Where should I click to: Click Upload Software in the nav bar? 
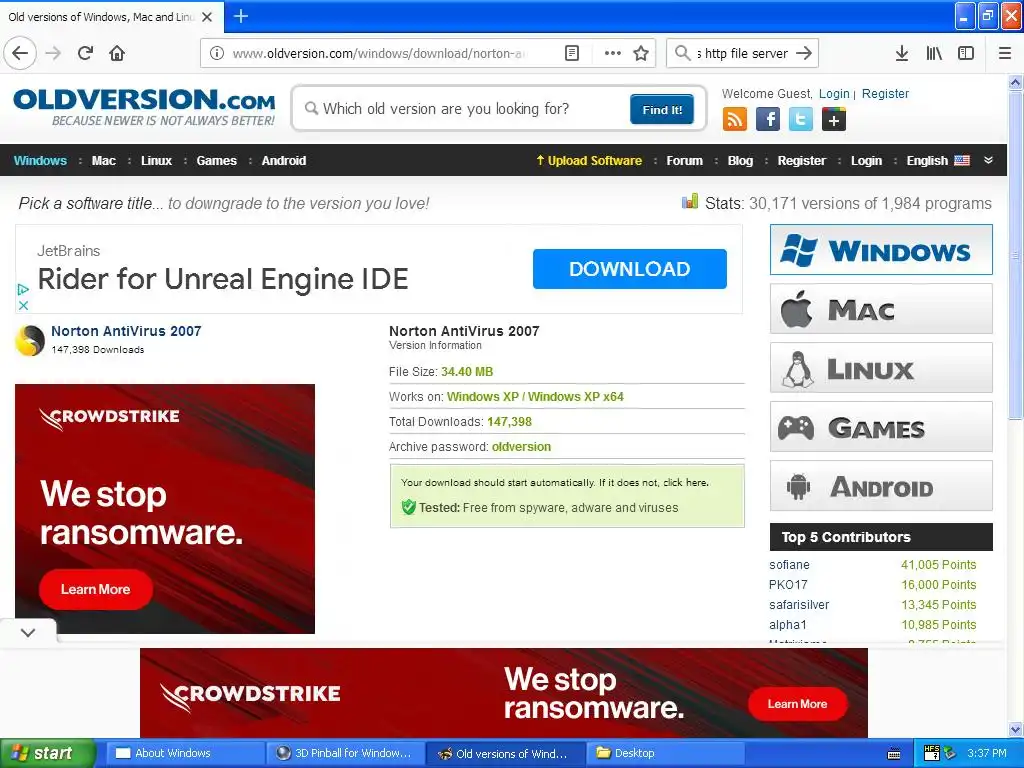pos(589,161)
